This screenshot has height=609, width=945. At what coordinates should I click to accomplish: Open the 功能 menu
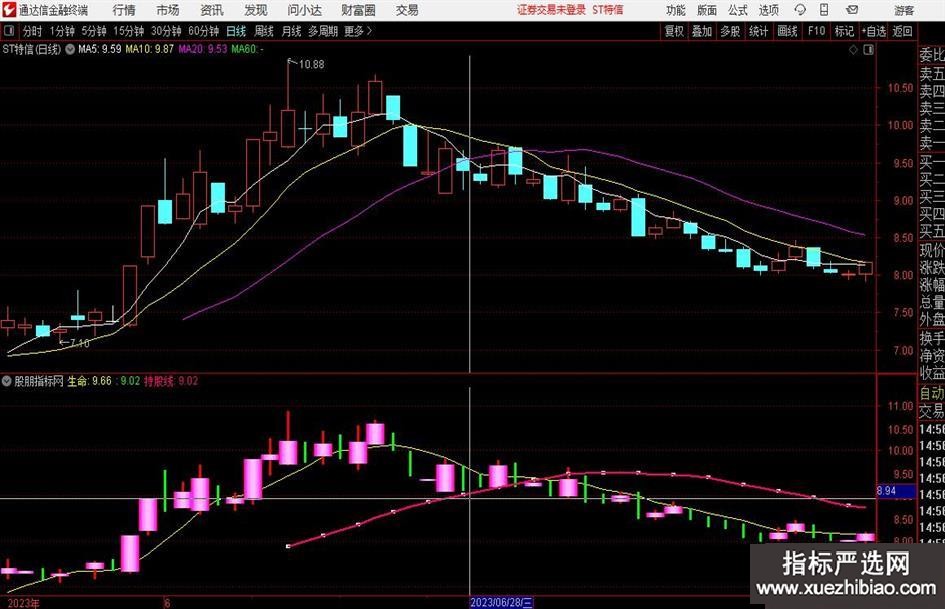click(676, 10)
